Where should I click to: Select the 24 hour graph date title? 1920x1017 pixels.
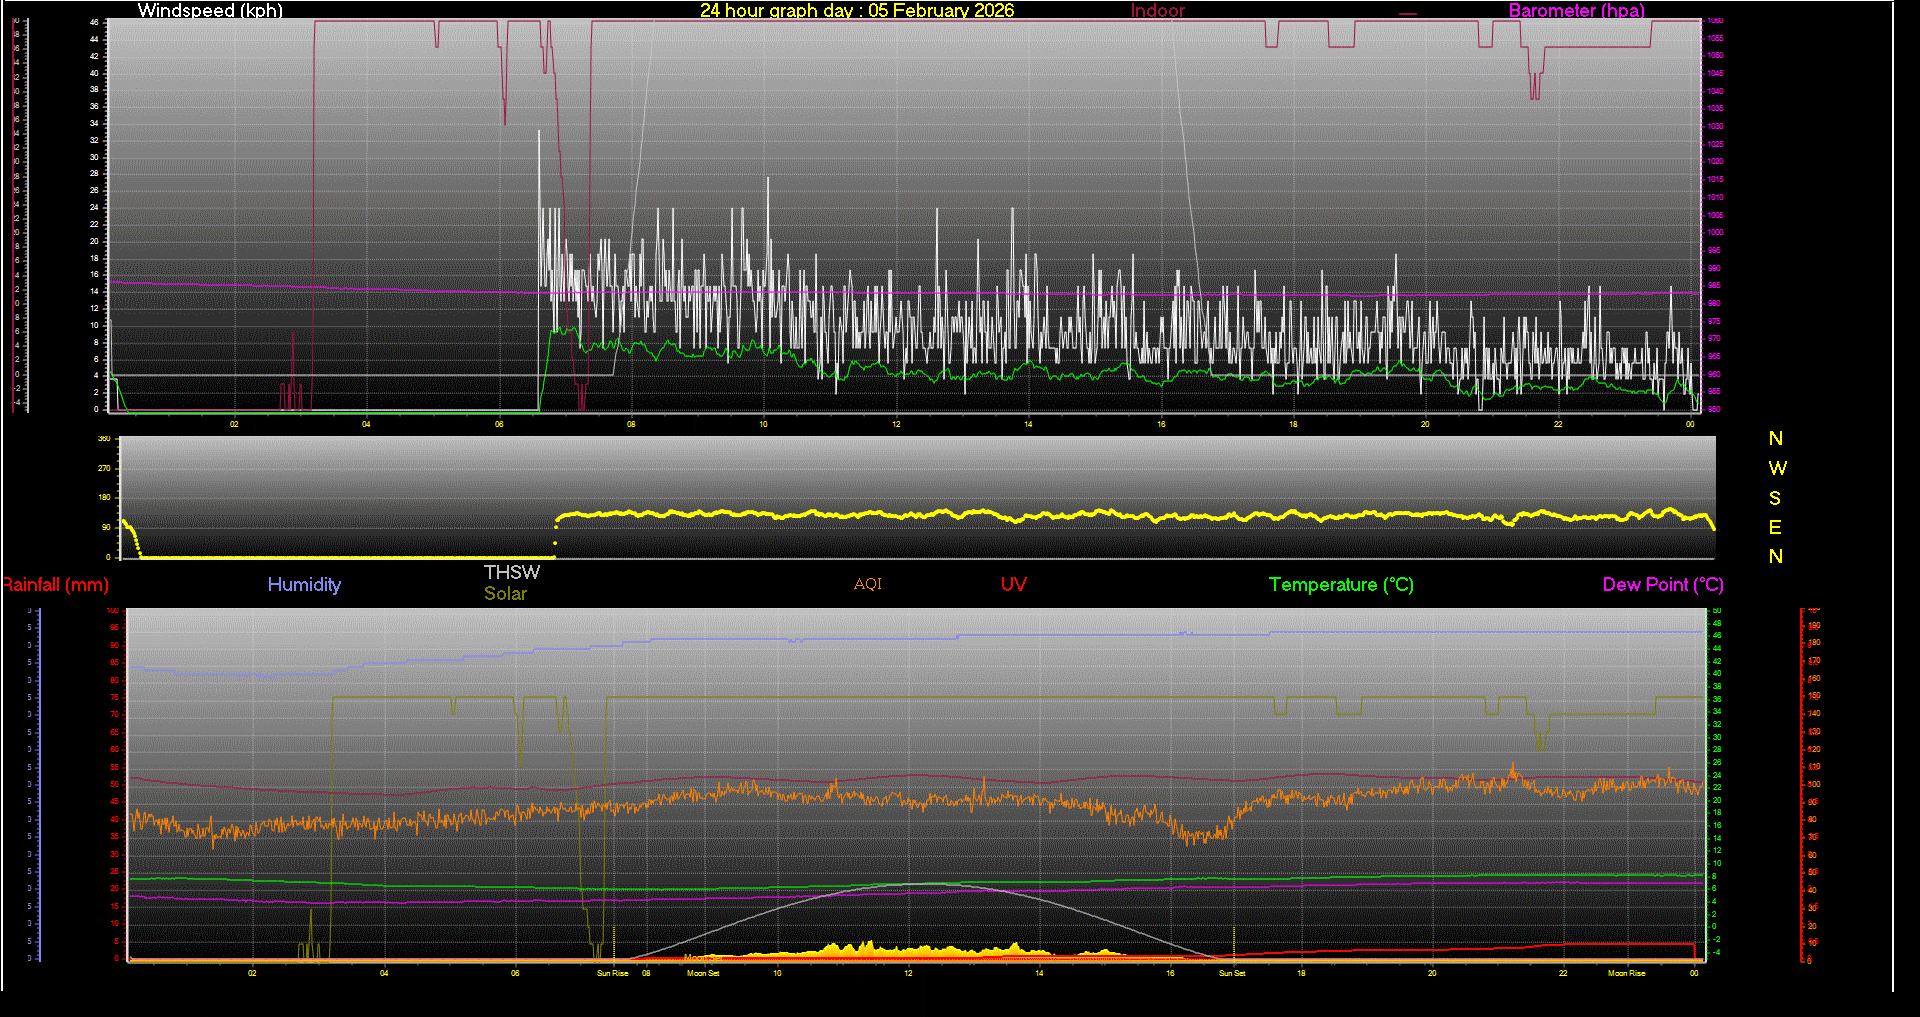coord(856,11)
